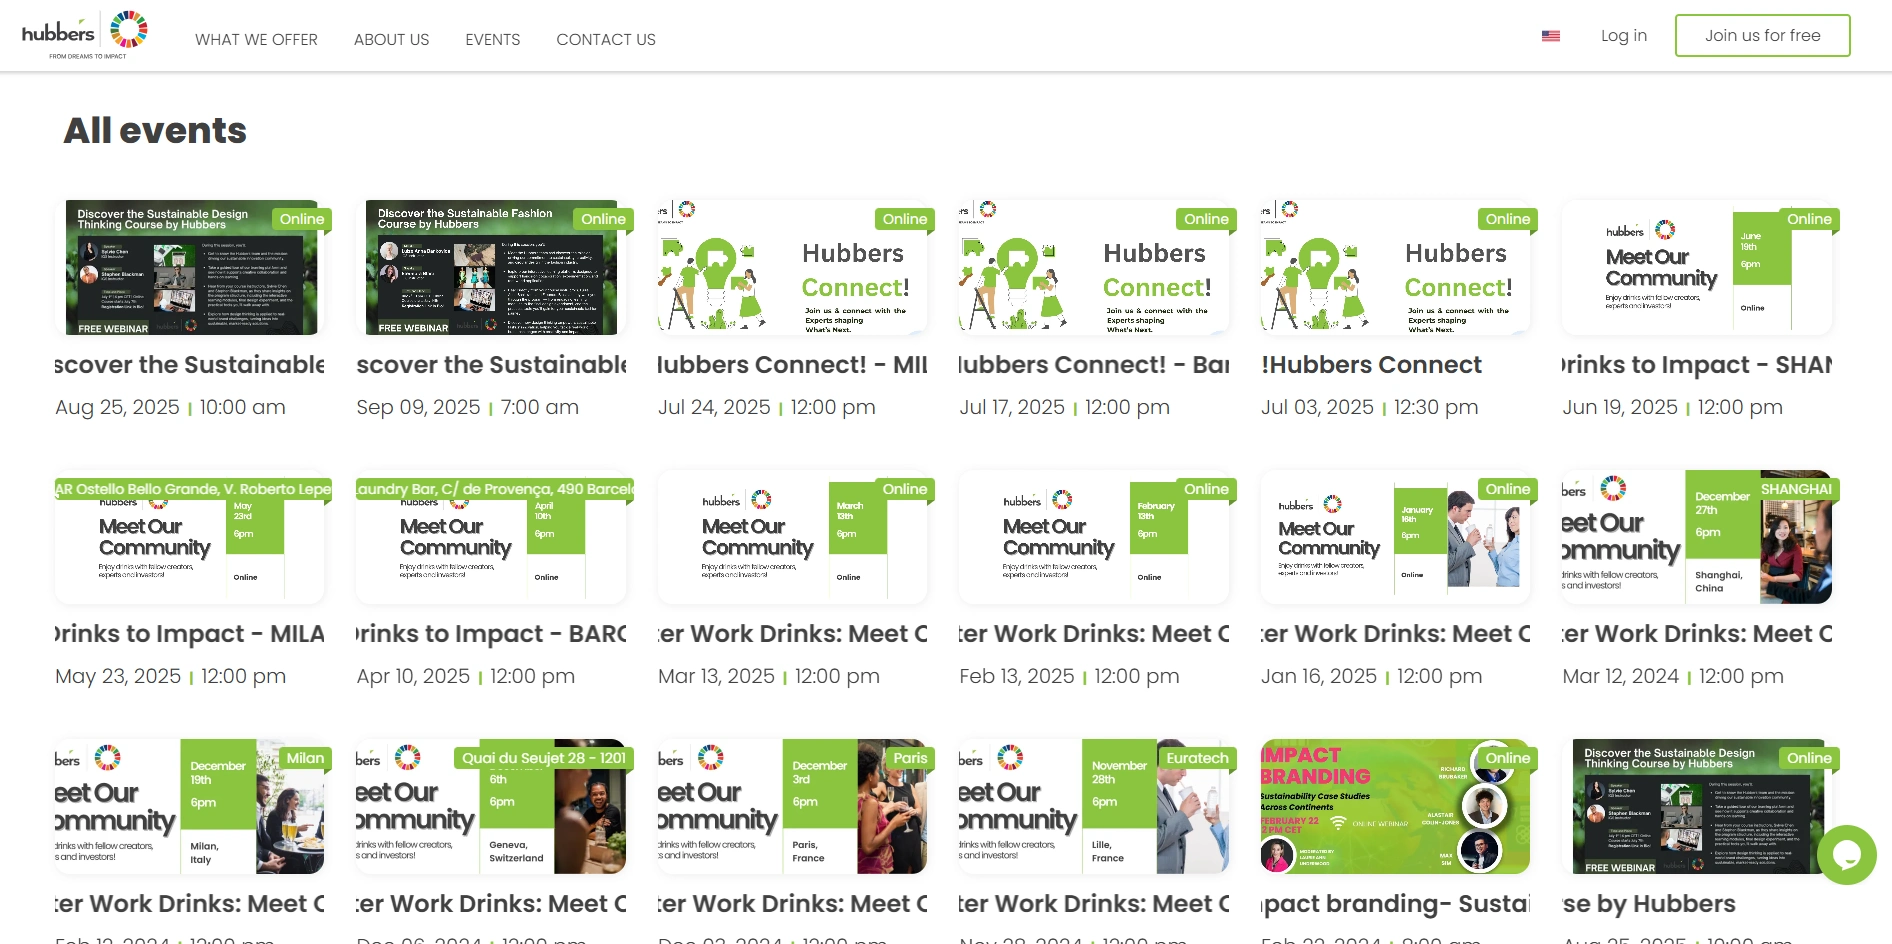This screenshot has width=1892, height=944.
Task: Open the May 23rd Meet Our Community thumbnail
Action: (190, 537)
